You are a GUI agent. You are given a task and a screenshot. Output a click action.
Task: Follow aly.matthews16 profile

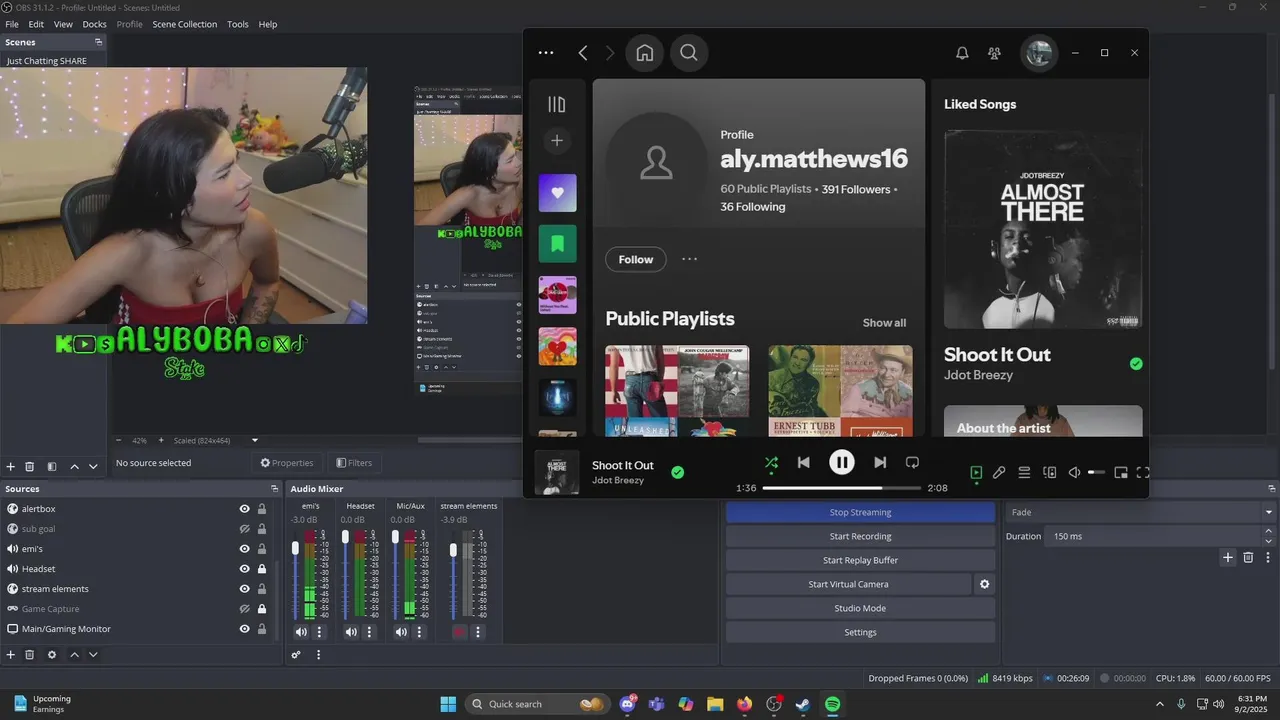point(635,259)
